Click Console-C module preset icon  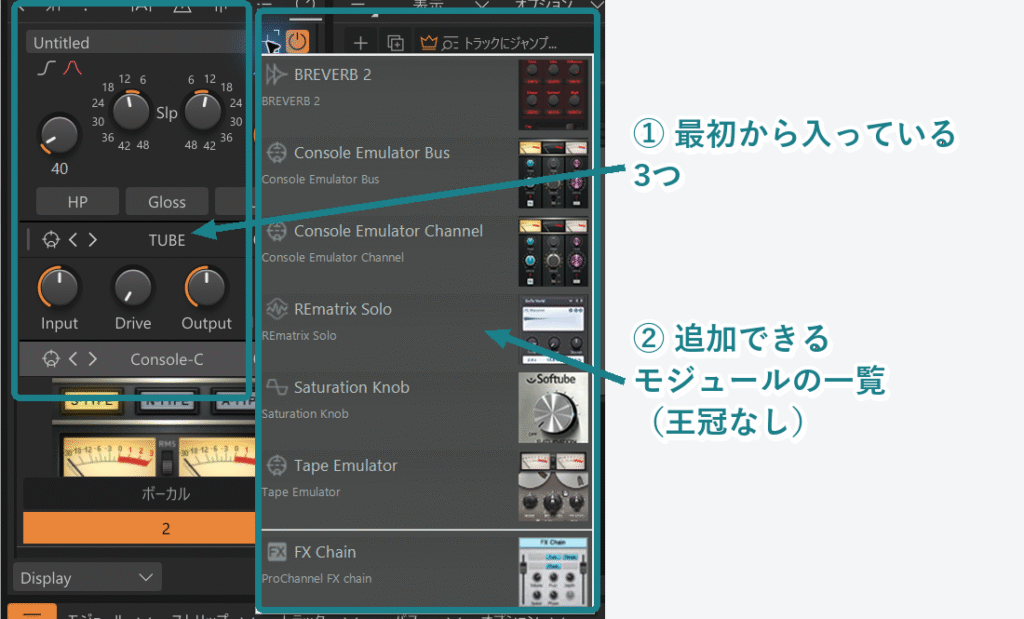coord(50,359)
